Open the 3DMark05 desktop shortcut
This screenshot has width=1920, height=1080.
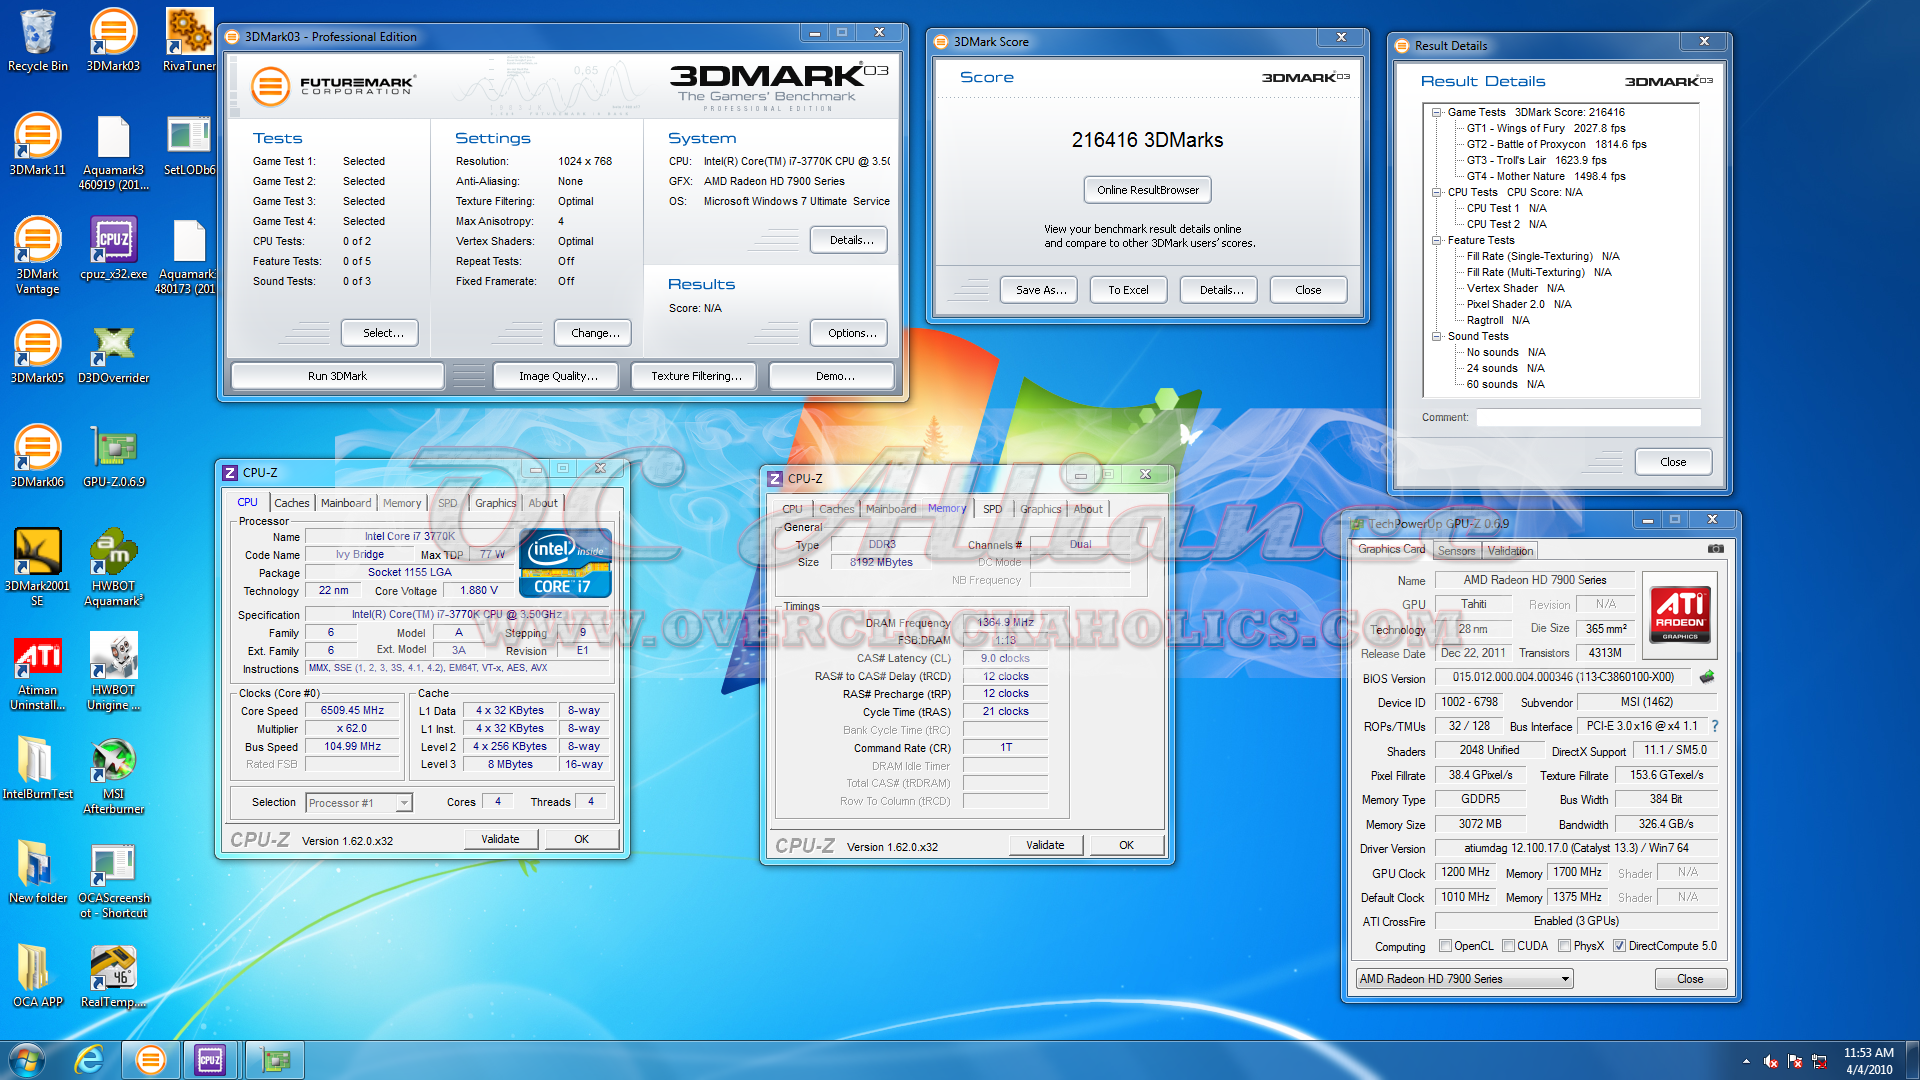pyautogui.click(x=37, y=352)
